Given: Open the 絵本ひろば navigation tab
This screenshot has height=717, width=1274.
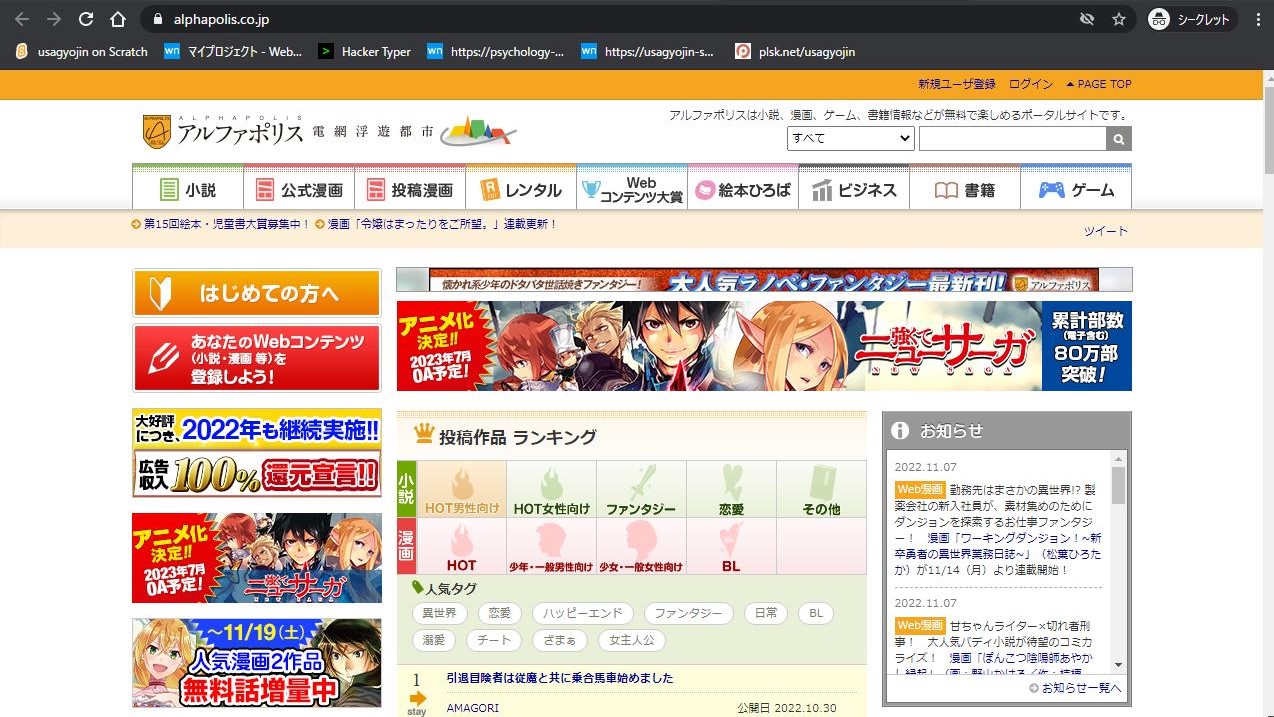Looking at the screenshot, I should pyautogui.click(x=743, y=189).
